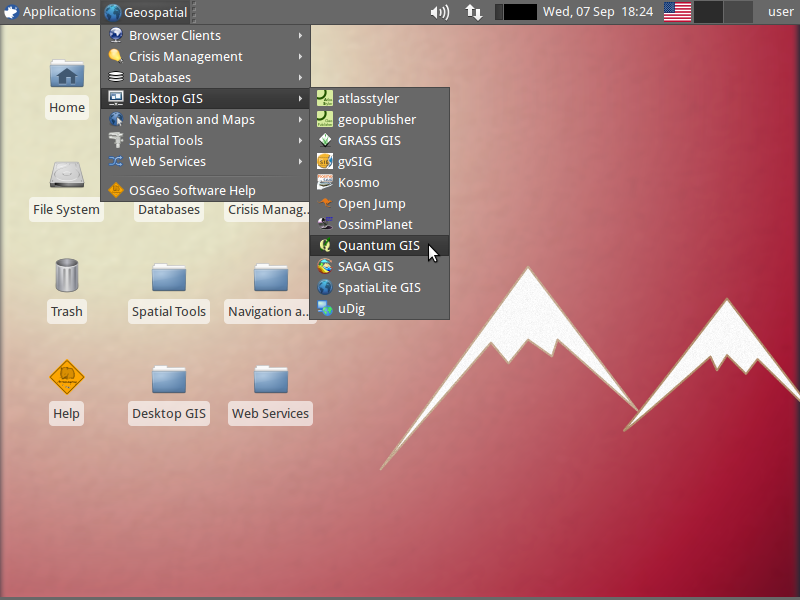Click the network connection icon
800x600 pixels.
point(474,12)
